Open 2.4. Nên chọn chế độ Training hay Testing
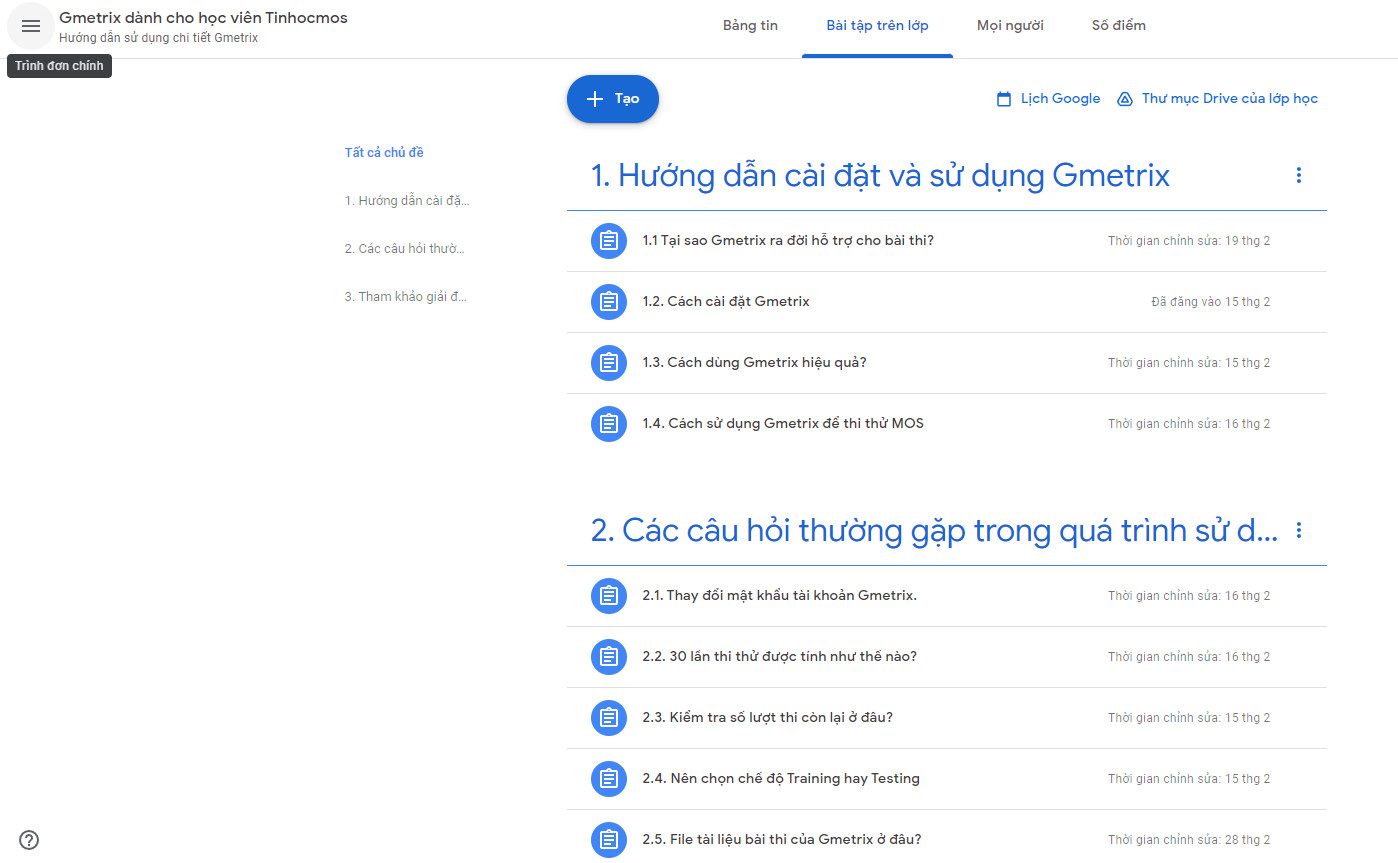 tap(781, 779)
